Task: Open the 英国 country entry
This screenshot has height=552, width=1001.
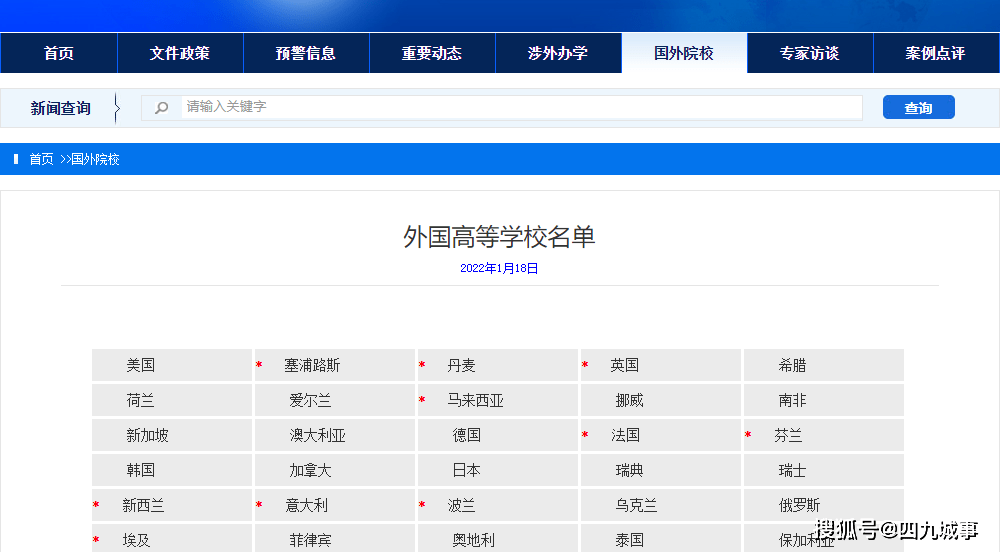Action: click(624, 365)
